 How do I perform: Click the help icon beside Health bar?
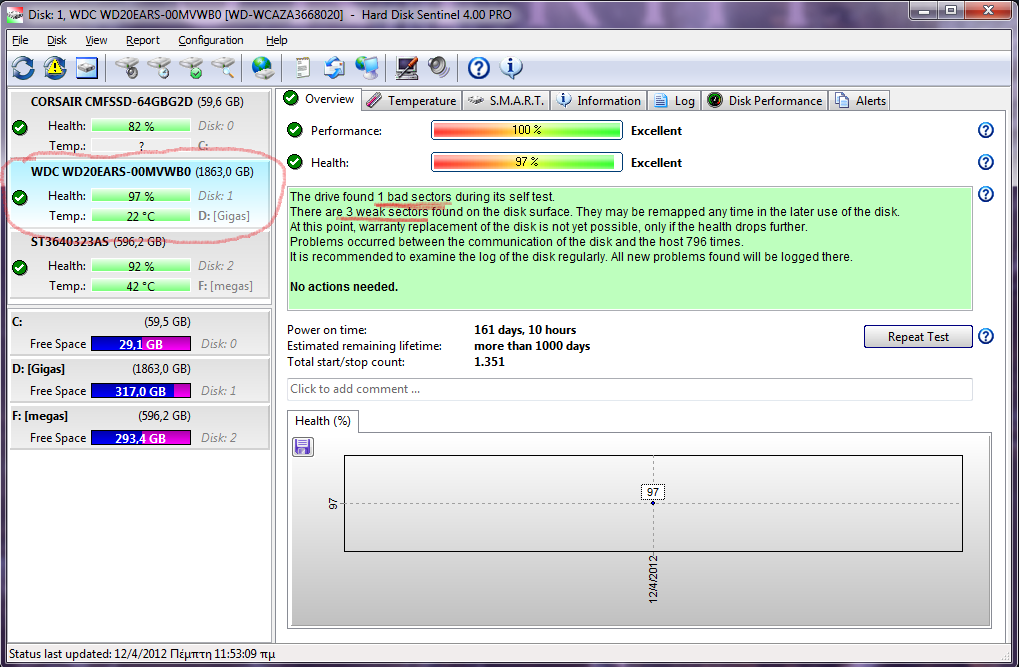coord(986,162)
